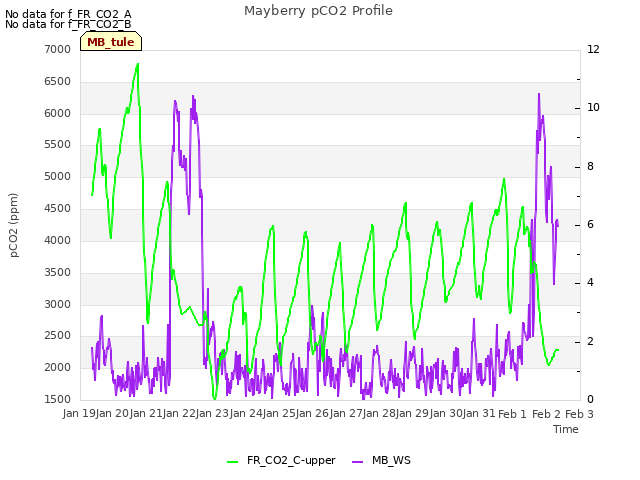Click the purple wind speed peak on Feb 2

coord(539,94)
